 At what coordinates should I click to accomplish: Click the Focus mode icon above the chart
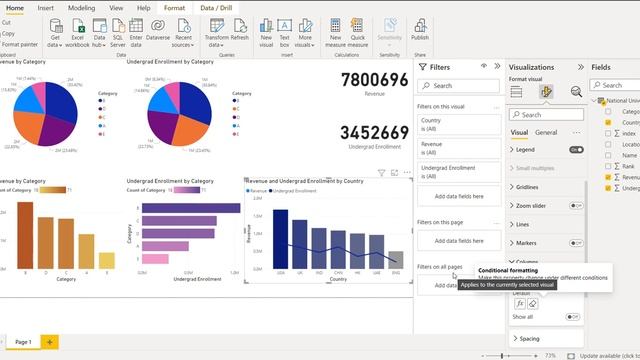click(x=394, y=173)
